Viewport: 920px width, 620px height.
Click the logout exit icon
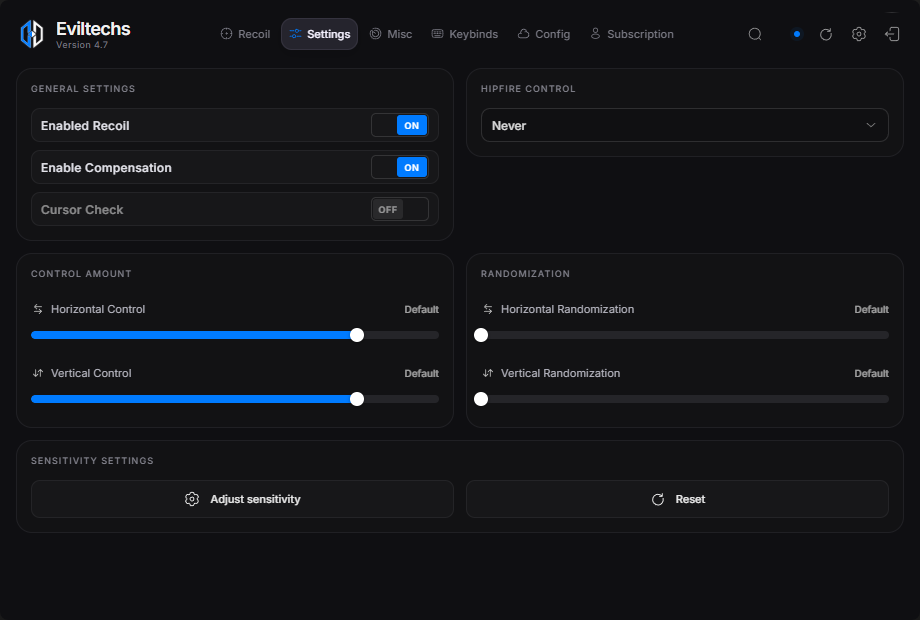pos(892,34)
